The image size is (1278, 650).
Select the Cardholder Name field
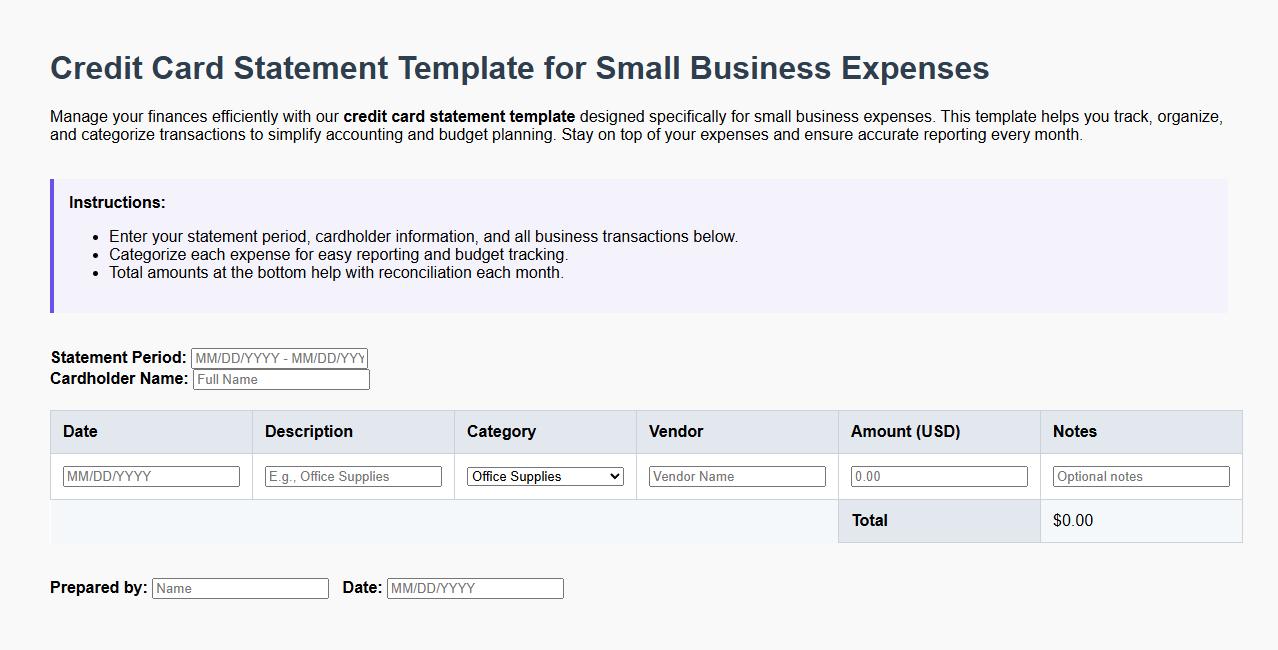(x=280, y=379)
